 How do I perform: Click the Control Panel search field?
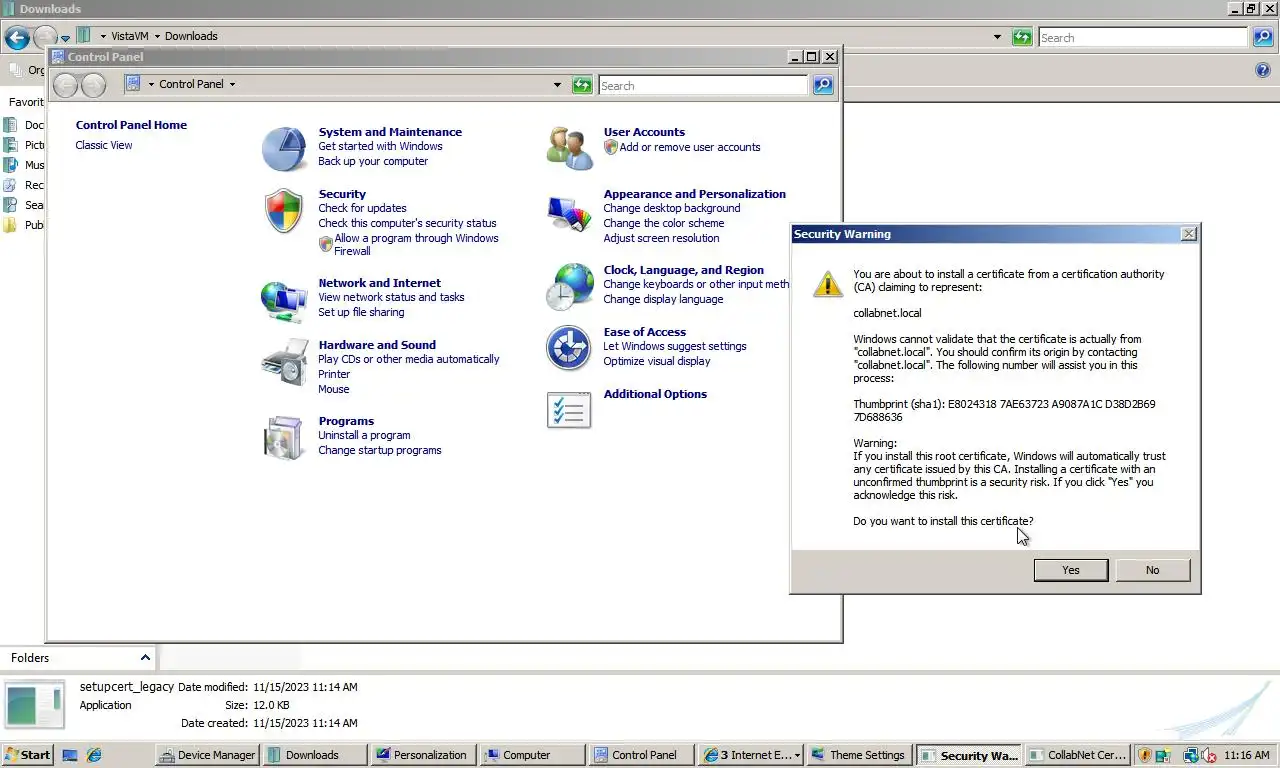tap(703, 86)
